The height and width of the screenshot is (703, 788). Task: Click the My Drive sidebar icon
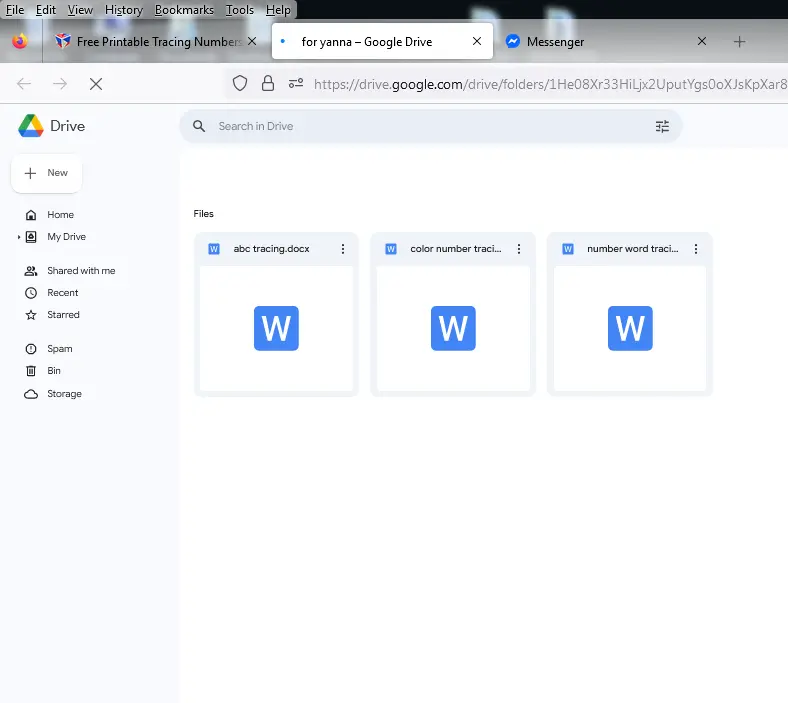31,237
